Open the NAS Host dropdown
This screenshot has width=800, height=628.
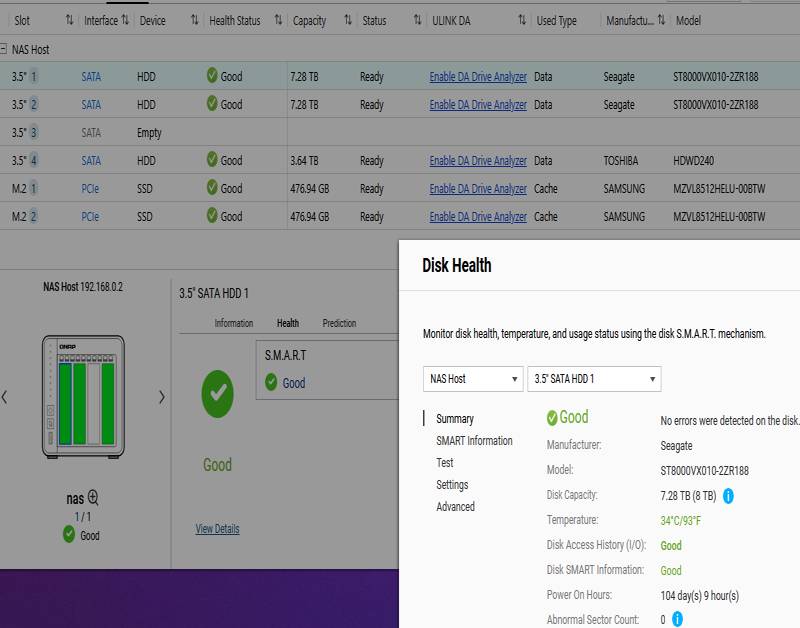(472, 379)
